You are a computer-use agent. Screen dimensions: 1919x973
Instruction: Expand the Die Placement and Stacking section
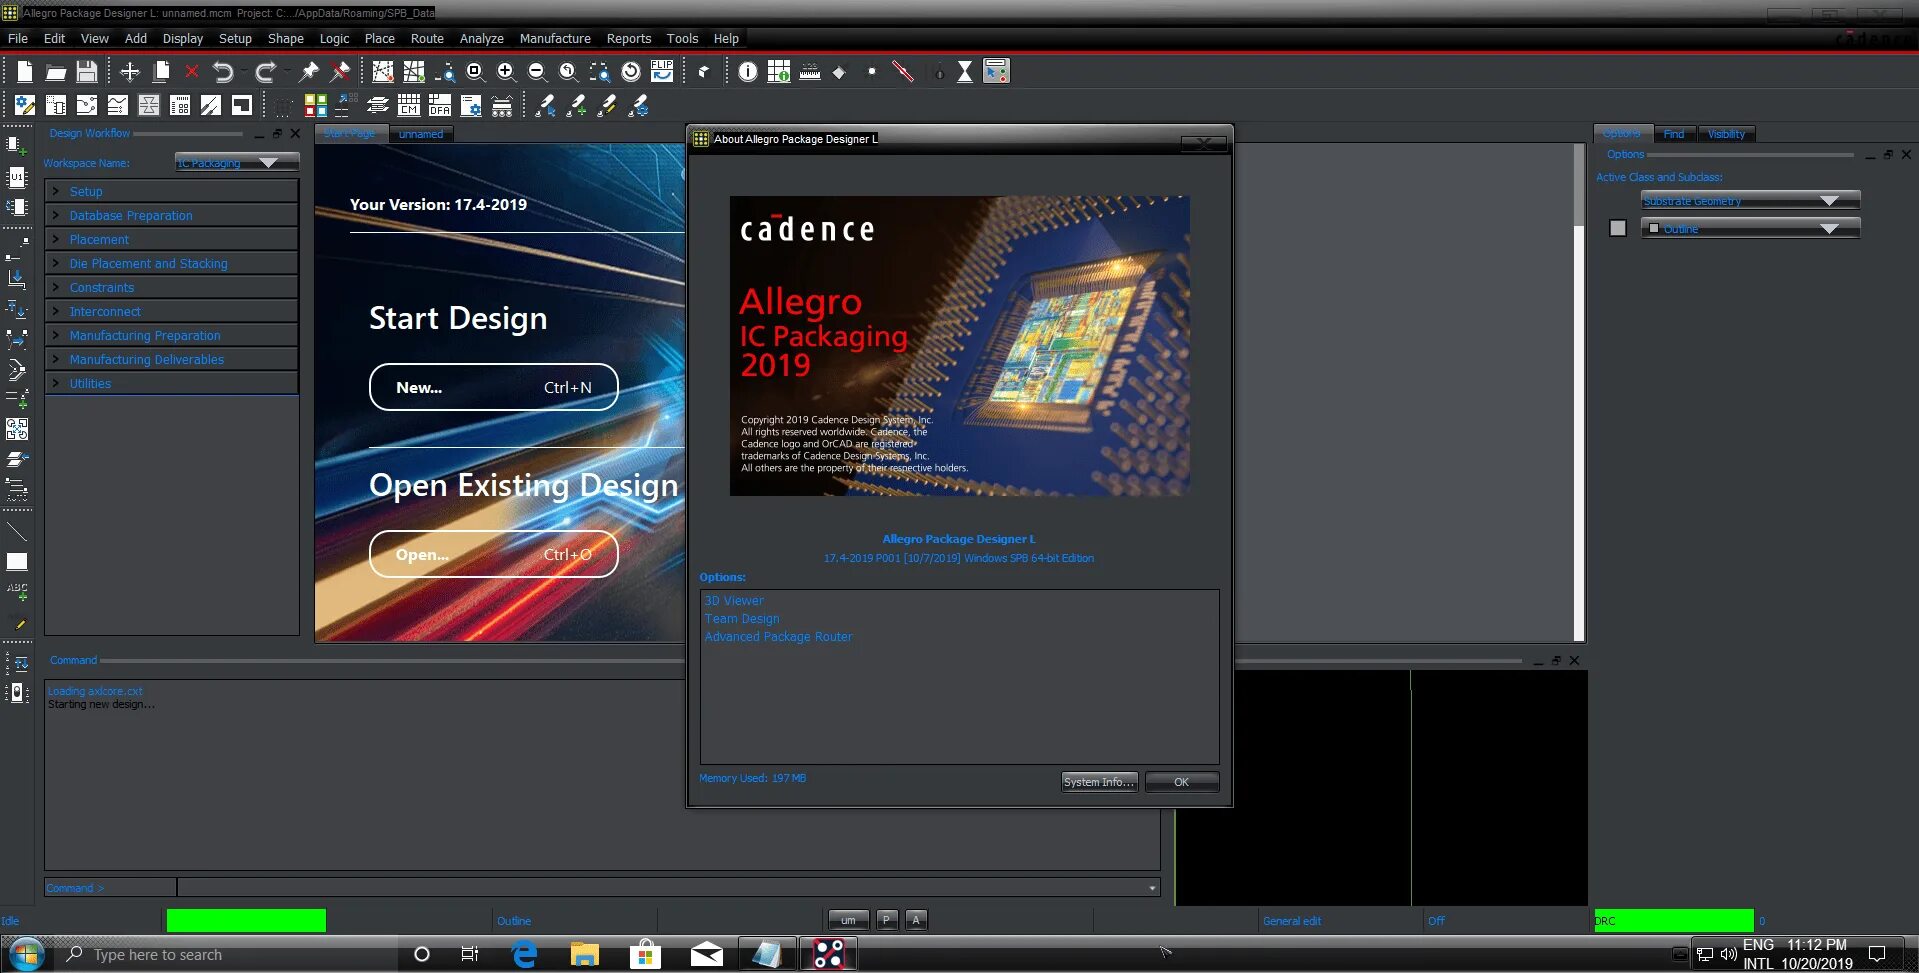[172, 263]
